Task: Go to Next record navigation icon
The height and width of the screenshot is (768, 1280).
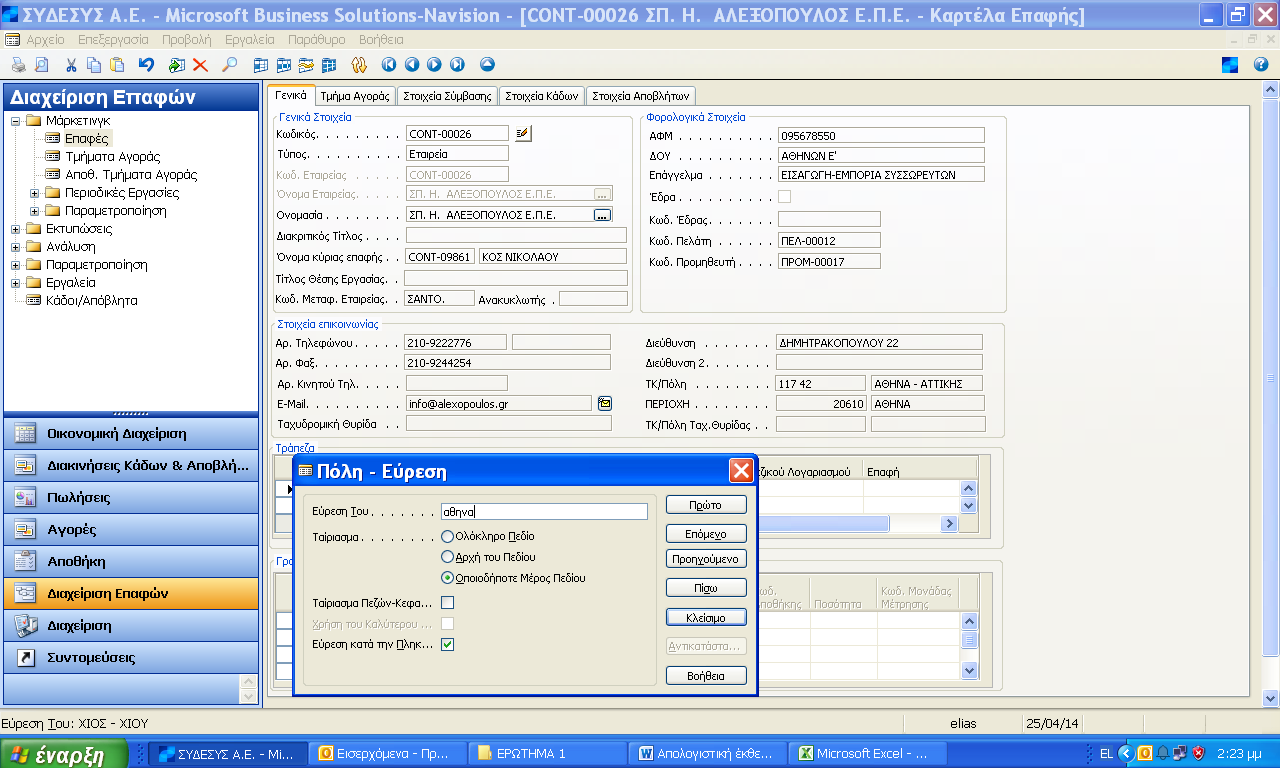Action: 434,65
